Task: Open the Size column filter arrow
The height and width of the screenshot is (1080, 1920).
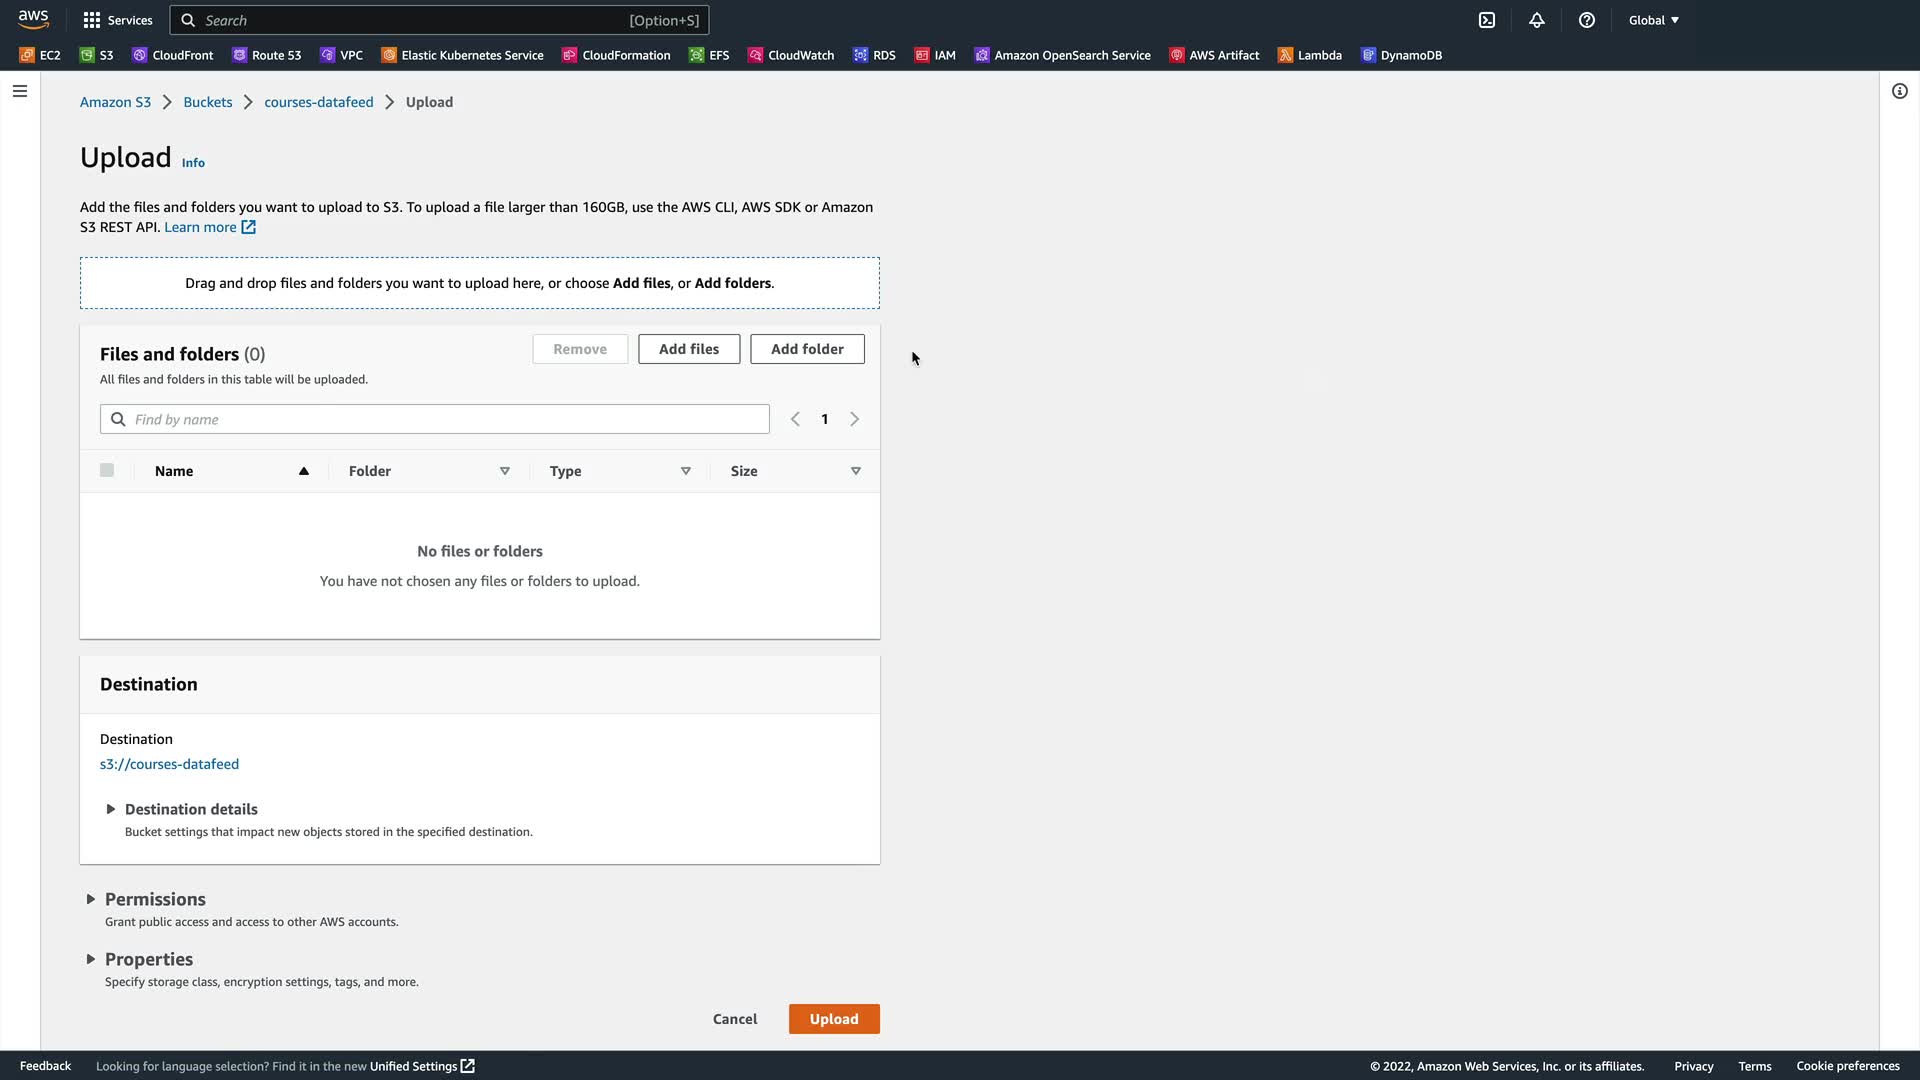Action: (856, 471)
